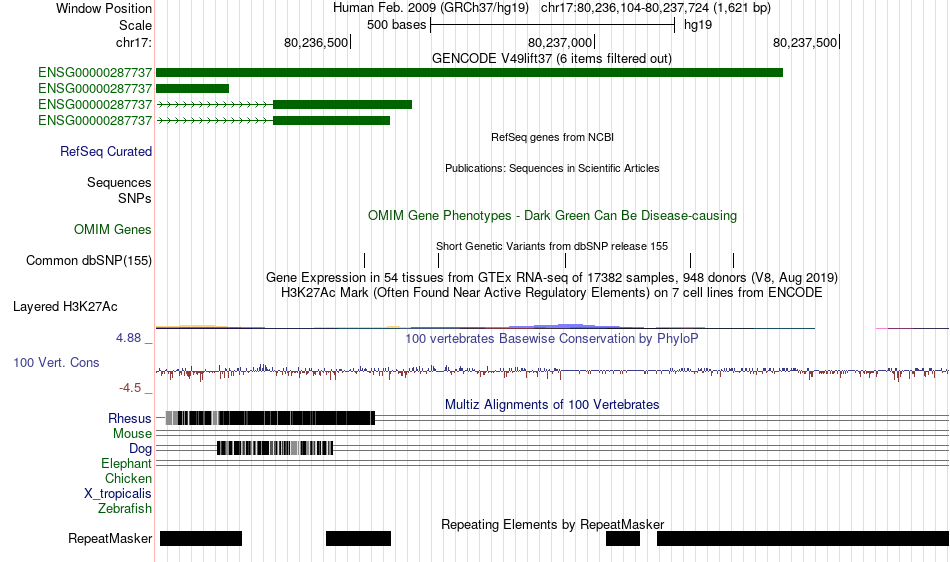Viewport: 950px width, 562px height.
Task: Click 'Repeating Elements by RepeatMasker' title
Action: (x=553, y=524)
